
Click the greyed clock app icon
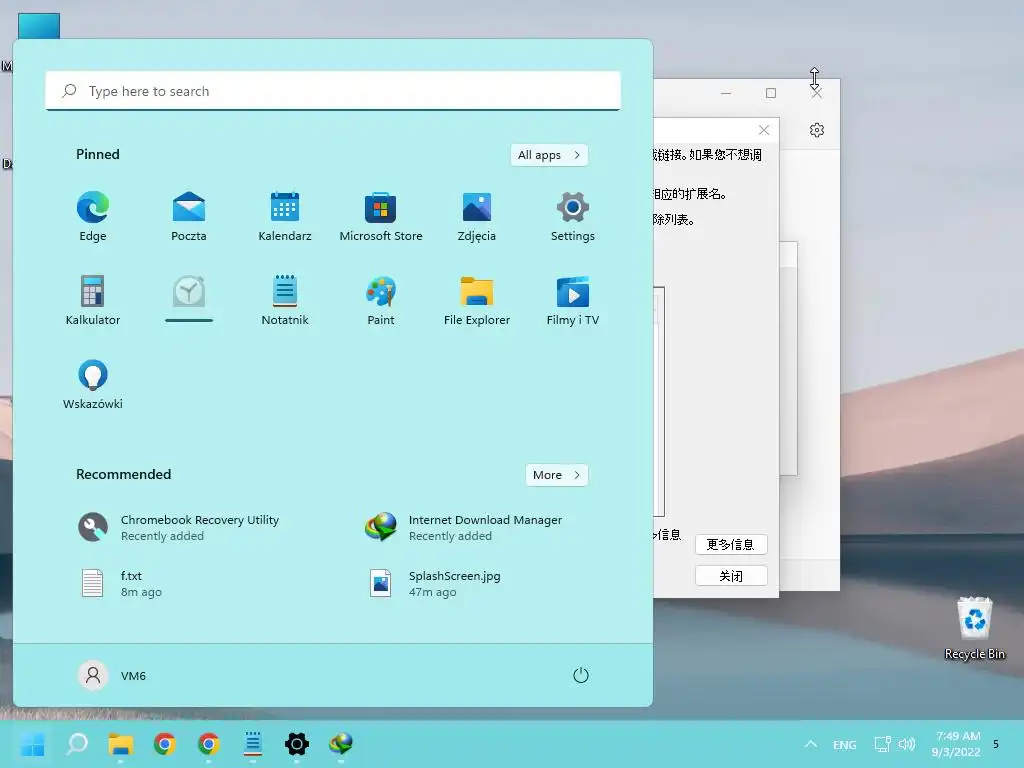[x=189, y=292]
